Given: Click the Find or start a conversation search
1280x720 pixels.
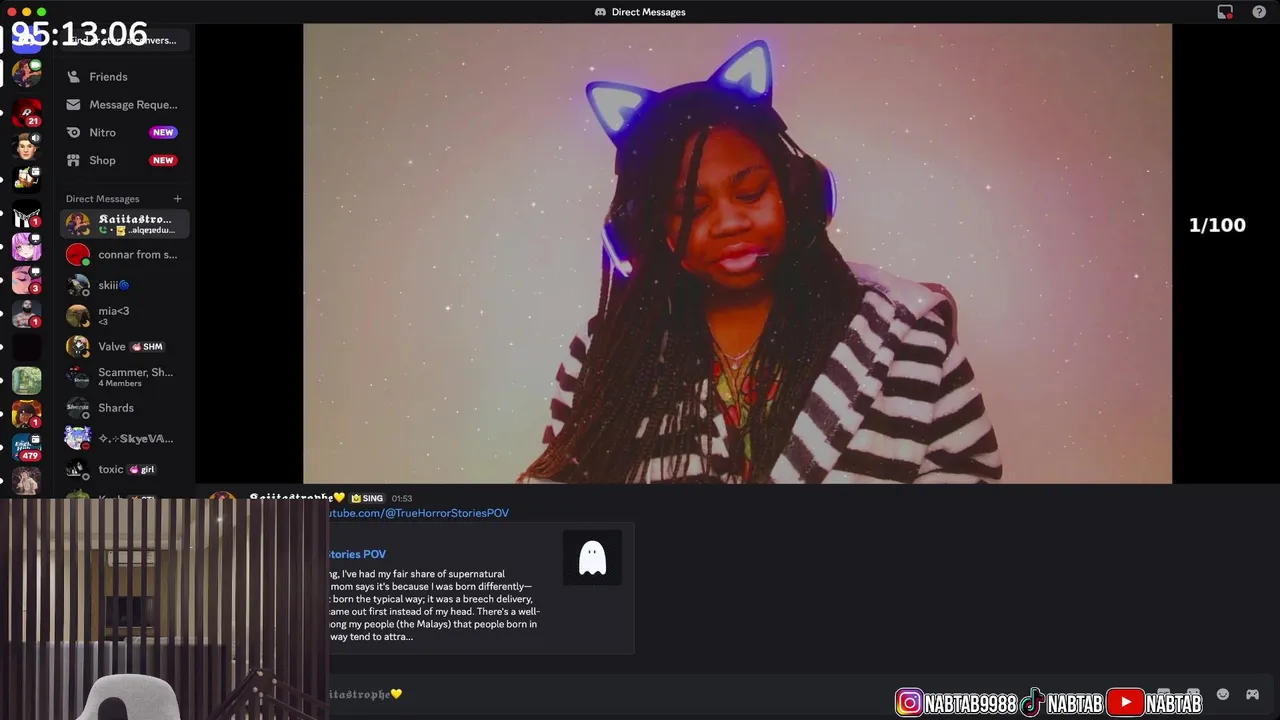Looking at the screenshot, I should tap(125, 41).
